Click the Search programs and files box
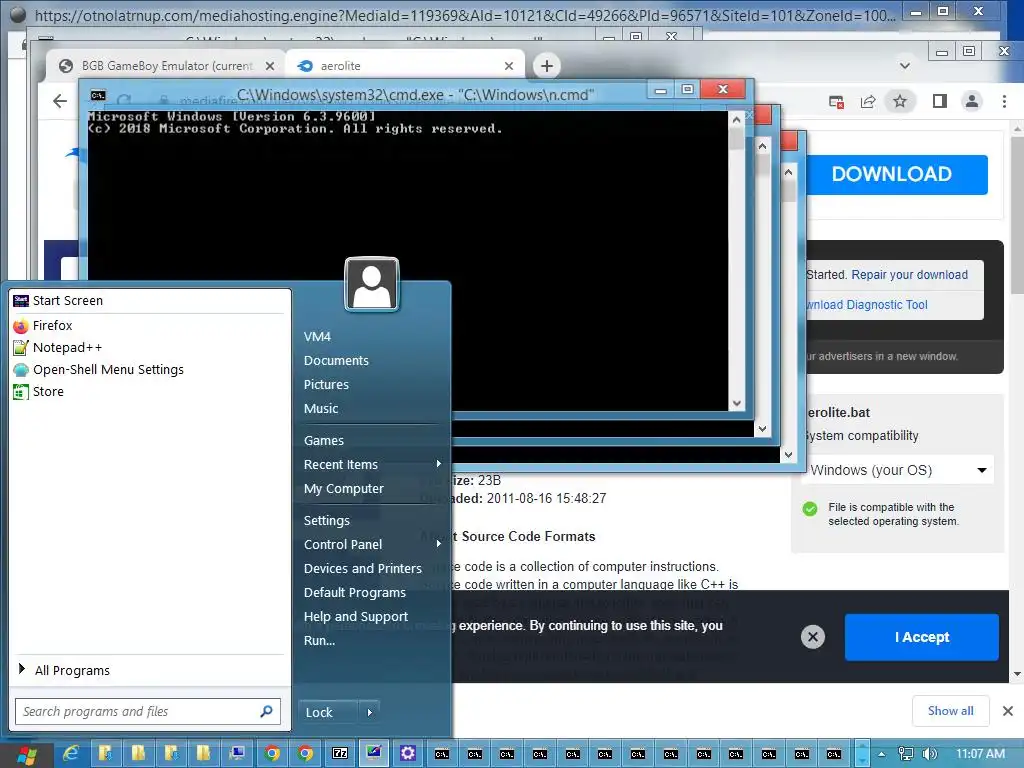Viewport: 1024px width, 768px height. (148, 711)
